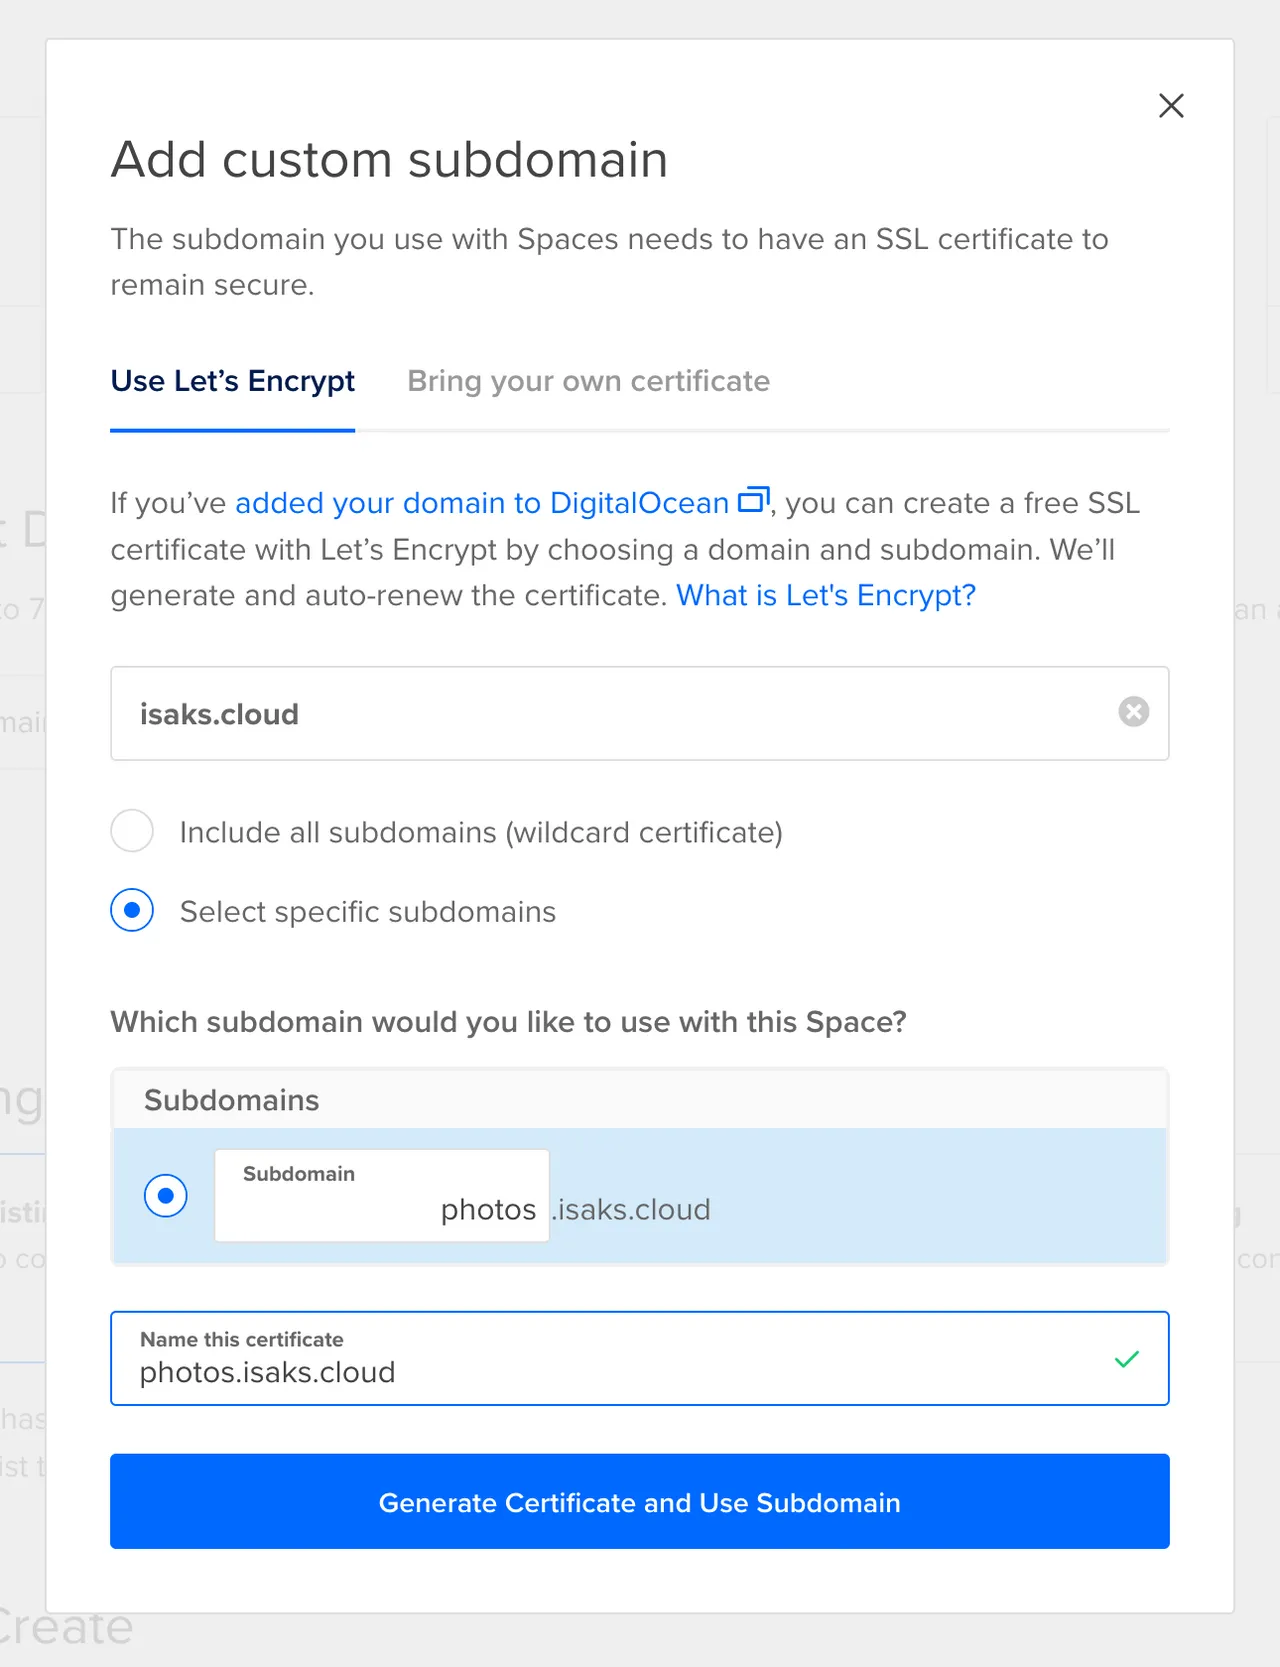Screen dimensions: 1280x1667
Task: Close the Add custom subdomain dialog
Action: [1171, 105]
